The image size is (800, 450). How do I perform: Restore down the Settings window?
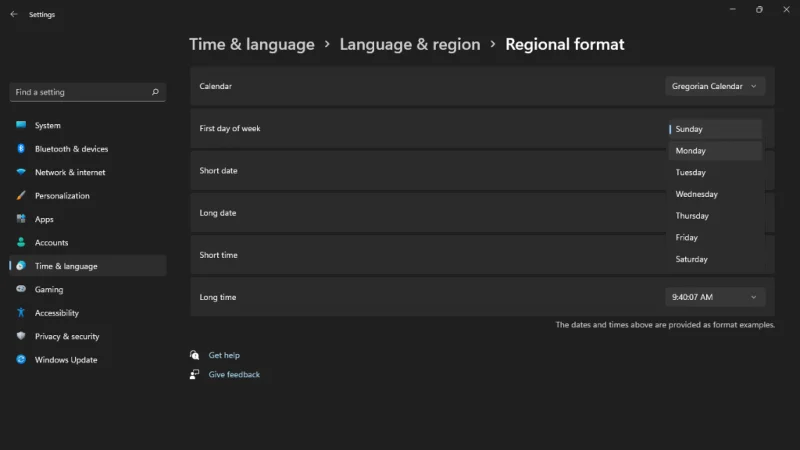pyautogui.click(x=759, y=9)
